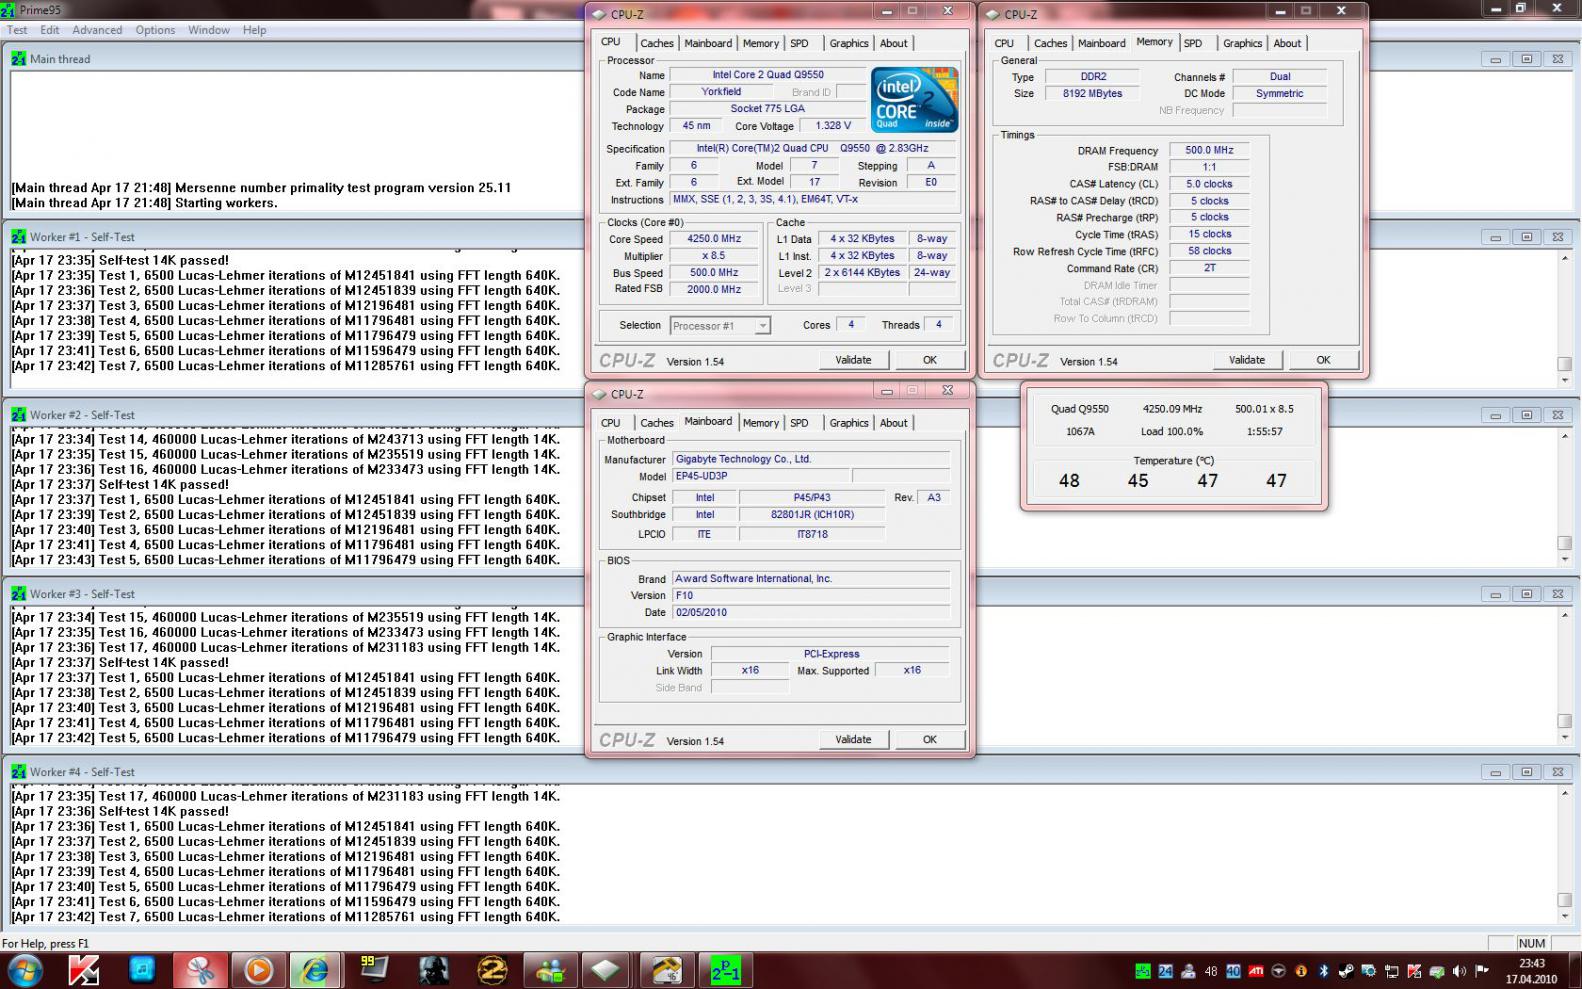Open the Help menu in Prime95
This screenshot has width=1582, height=989.
coord(254,30)
